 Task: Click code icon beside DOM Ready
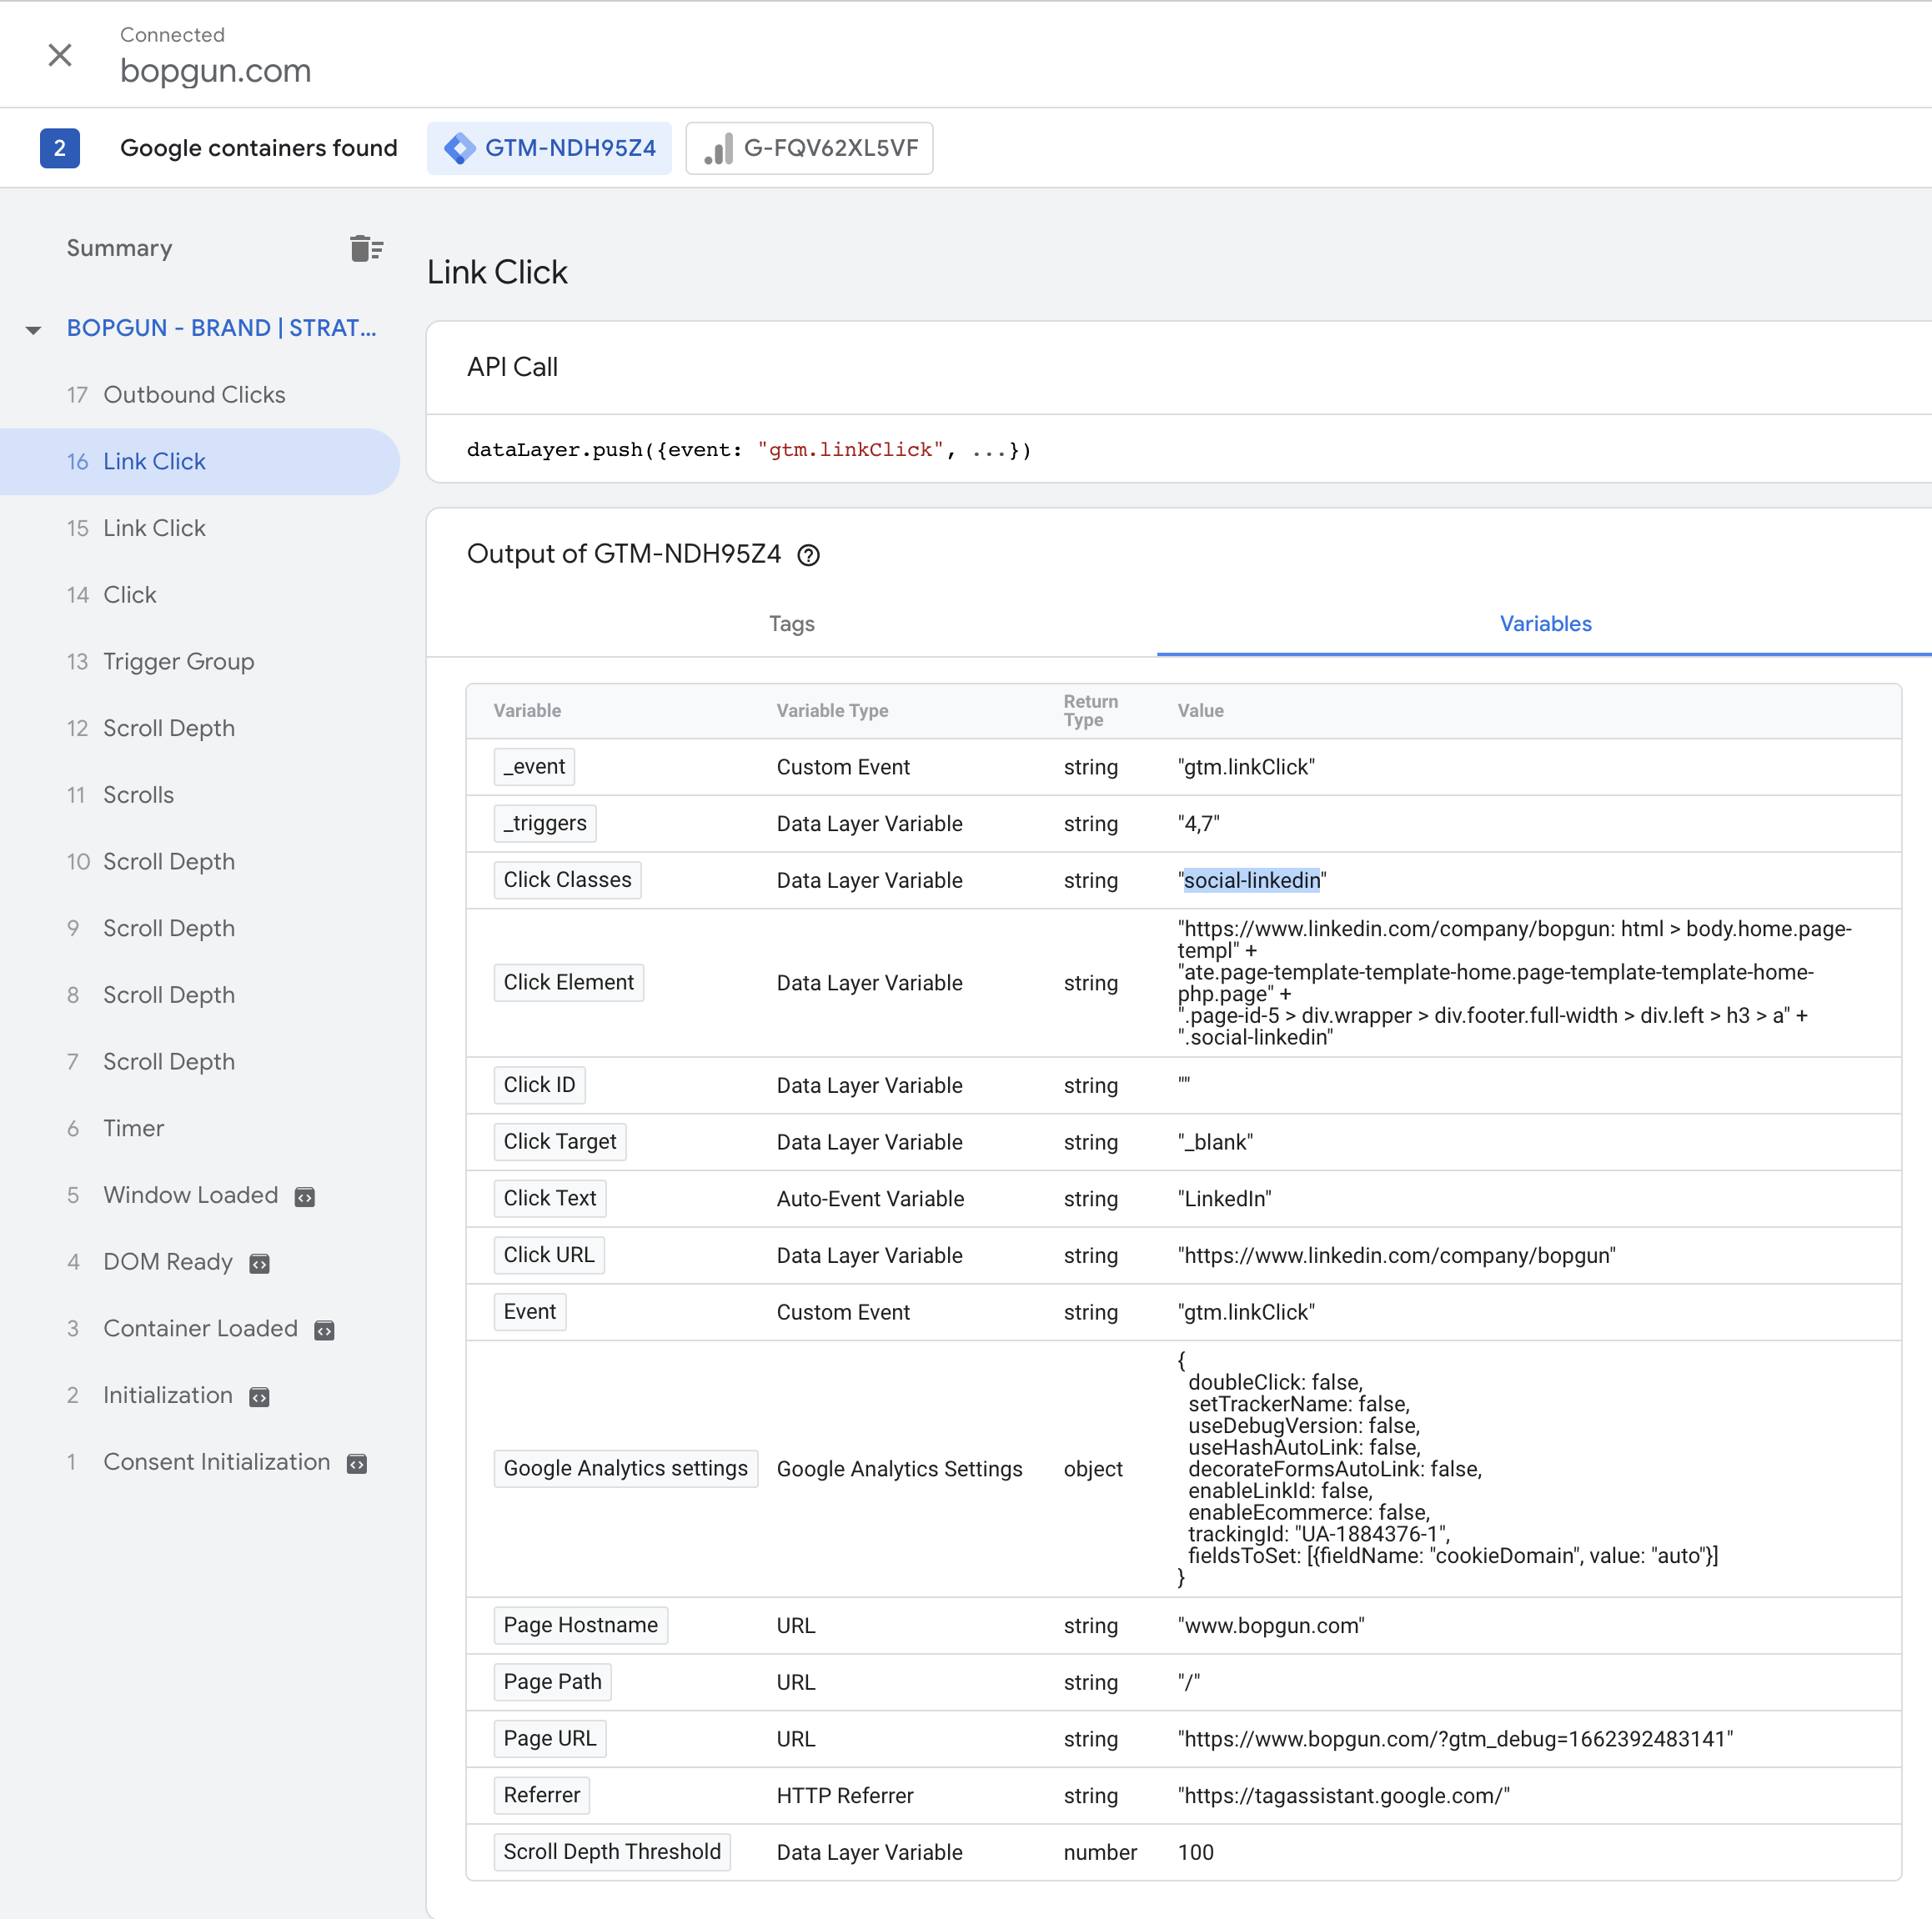259,1264
